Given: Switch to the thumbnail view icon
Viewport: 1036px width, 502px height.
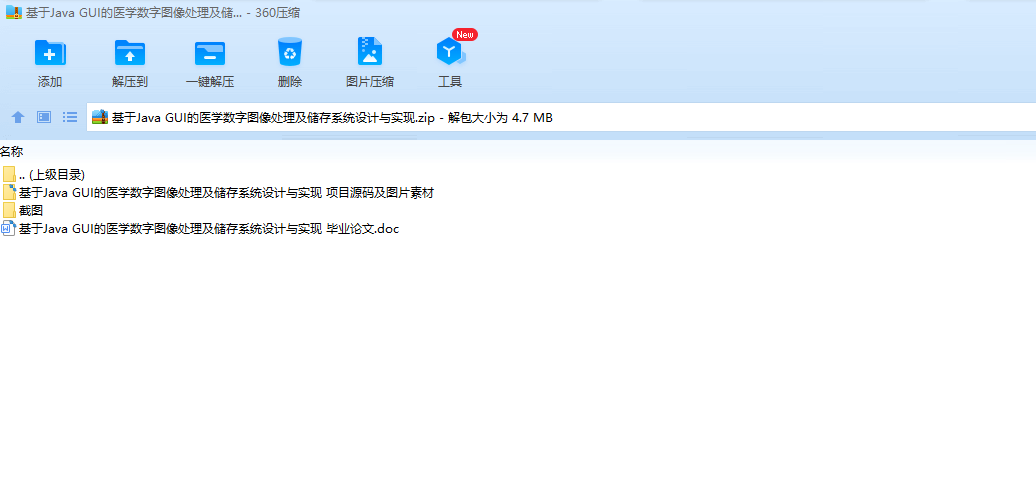Looking at the screenshot, I should click(x=44, y=118).
